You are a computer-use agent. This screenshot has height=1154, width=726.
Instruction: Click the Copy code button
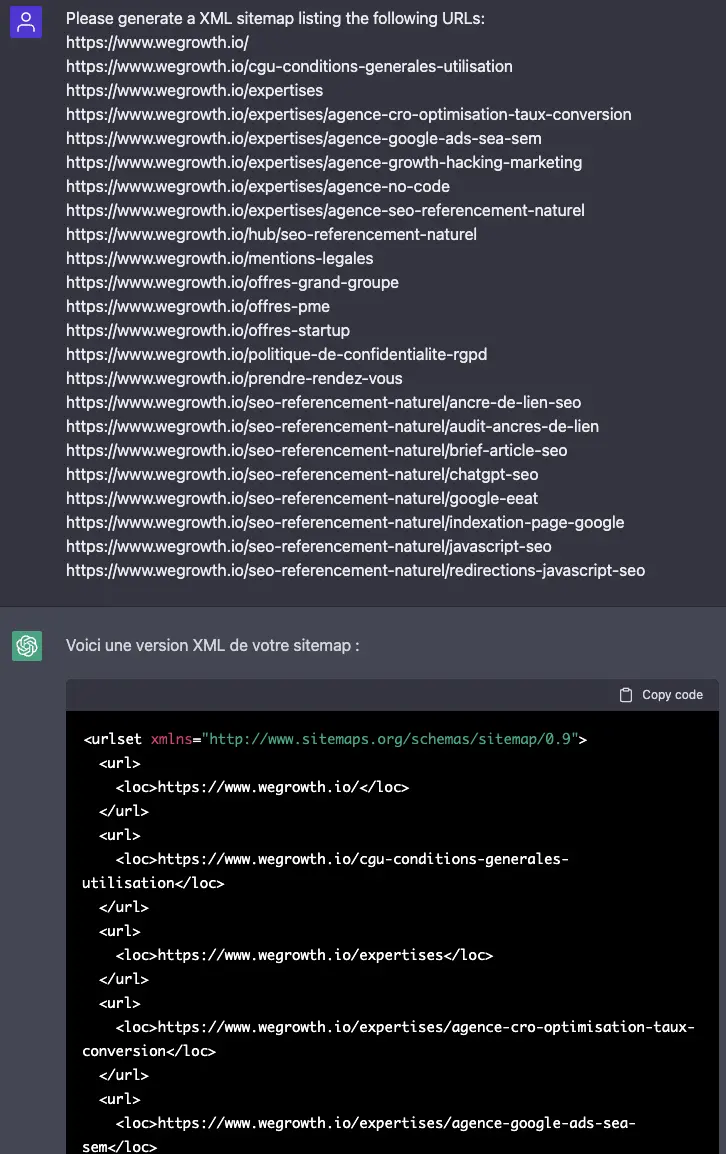coord(661,695)
